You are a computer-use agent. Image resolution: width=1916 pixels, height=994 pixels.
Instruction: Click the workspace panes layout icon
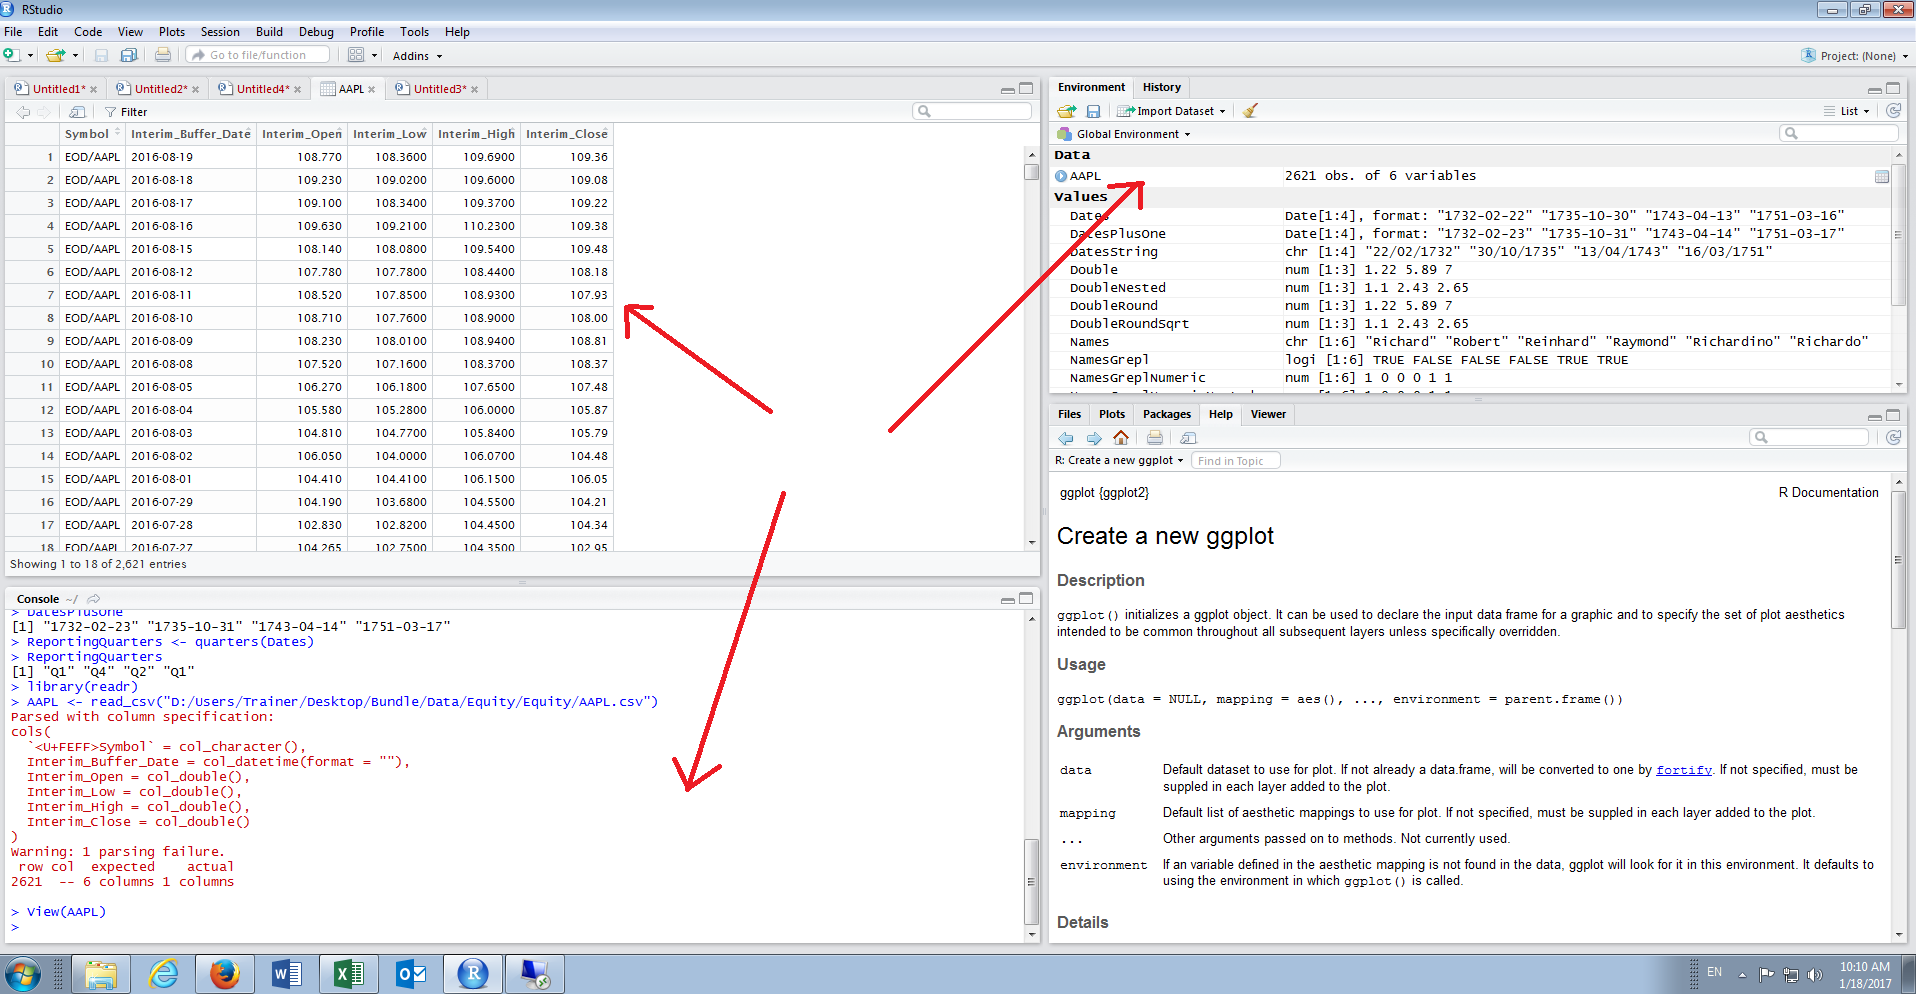coord(356,55)
